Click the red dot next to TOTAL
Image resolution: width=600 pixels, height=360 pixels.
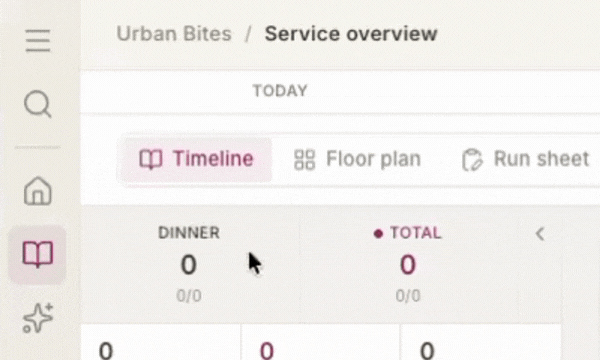pyautogui.click(x=378, y=233)
